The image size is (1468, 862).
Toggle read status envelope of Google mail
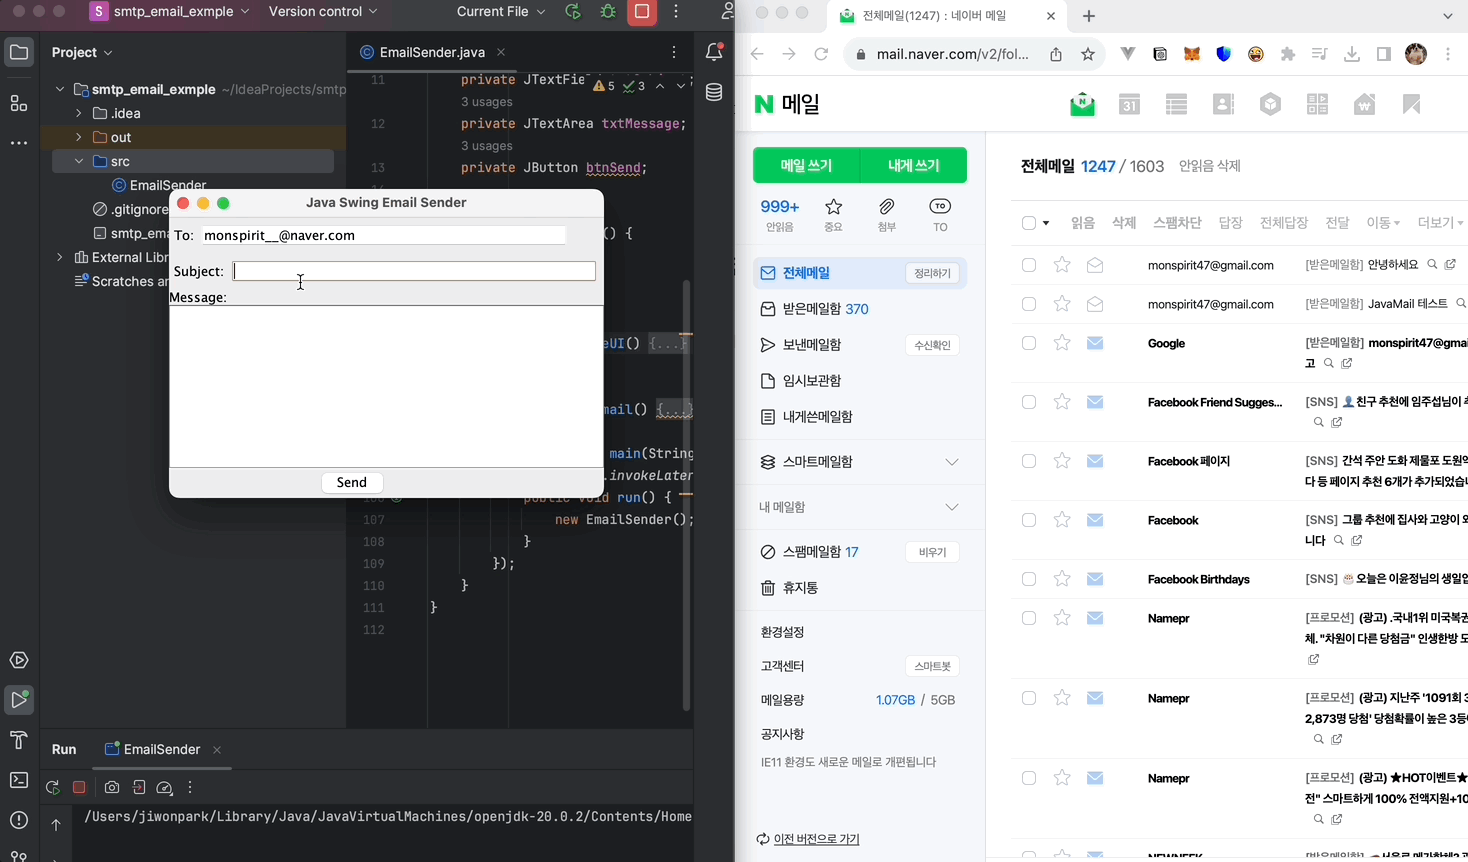pos(1095,343)
